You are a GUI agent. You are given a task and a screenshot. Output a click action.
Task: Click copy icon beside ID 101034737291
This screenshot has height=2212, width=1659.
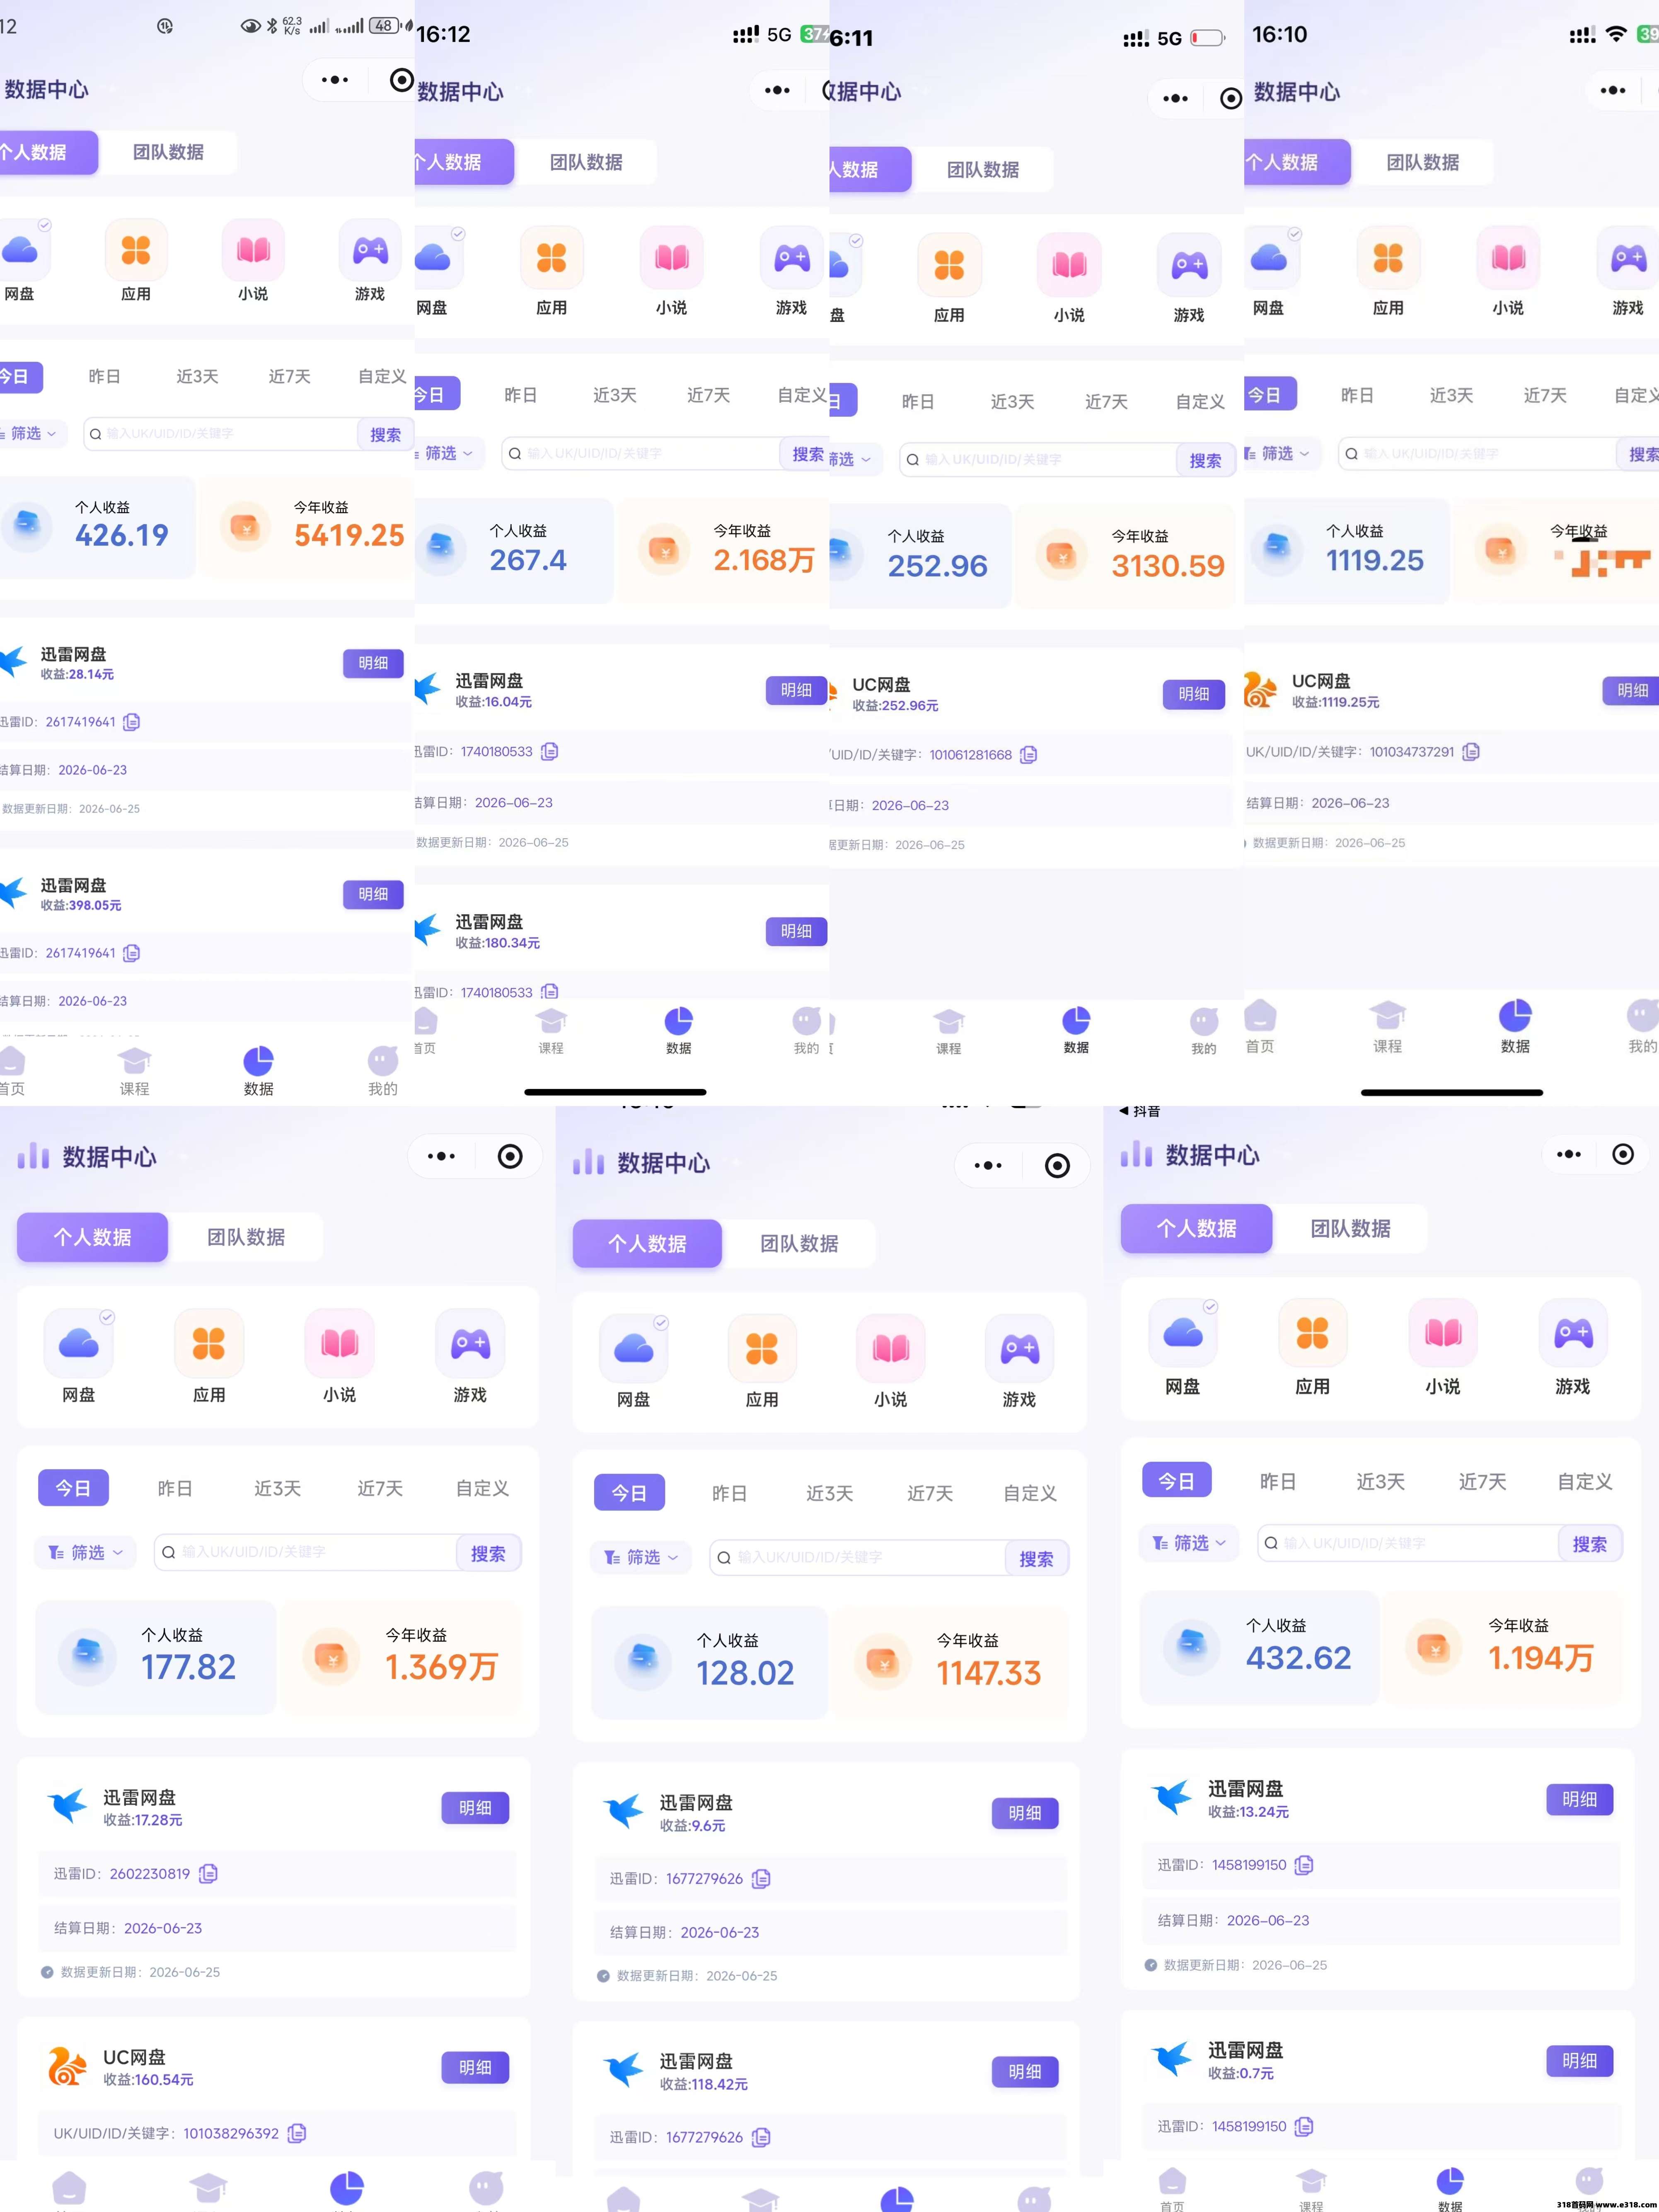[x=1471, y=751]
